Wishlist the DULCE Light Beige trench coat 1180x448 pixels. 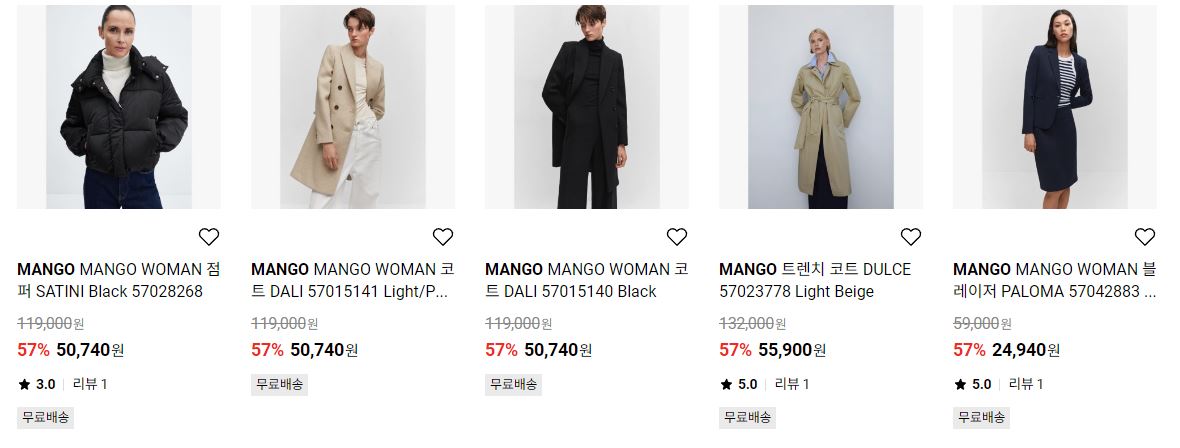[911, 236]
